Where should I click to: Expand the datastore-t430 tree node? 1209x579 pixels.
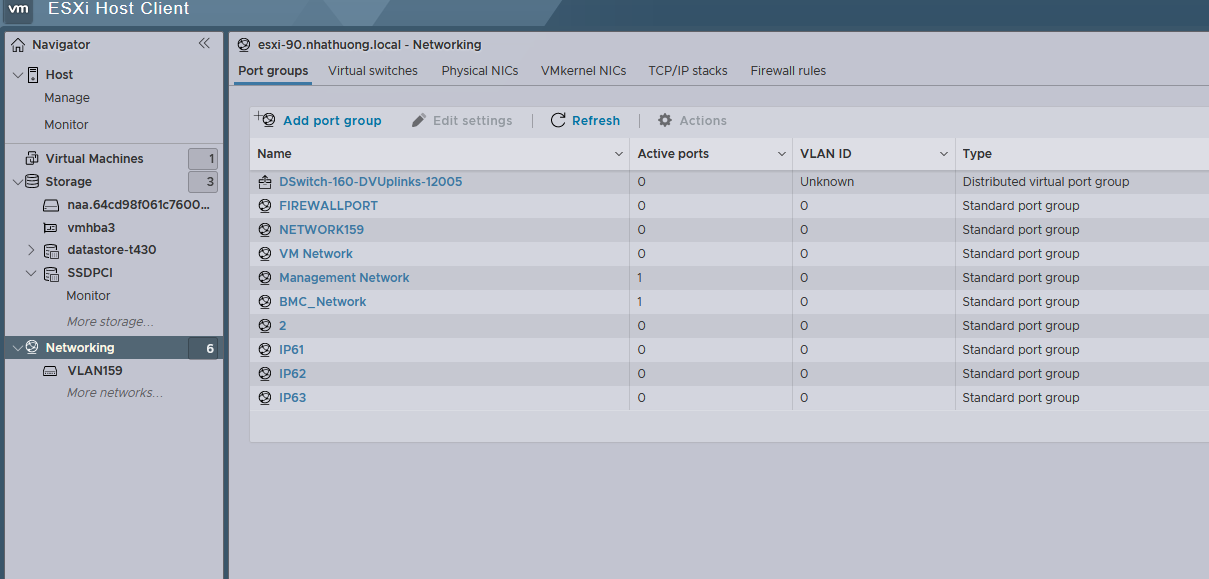coord(31,250)
